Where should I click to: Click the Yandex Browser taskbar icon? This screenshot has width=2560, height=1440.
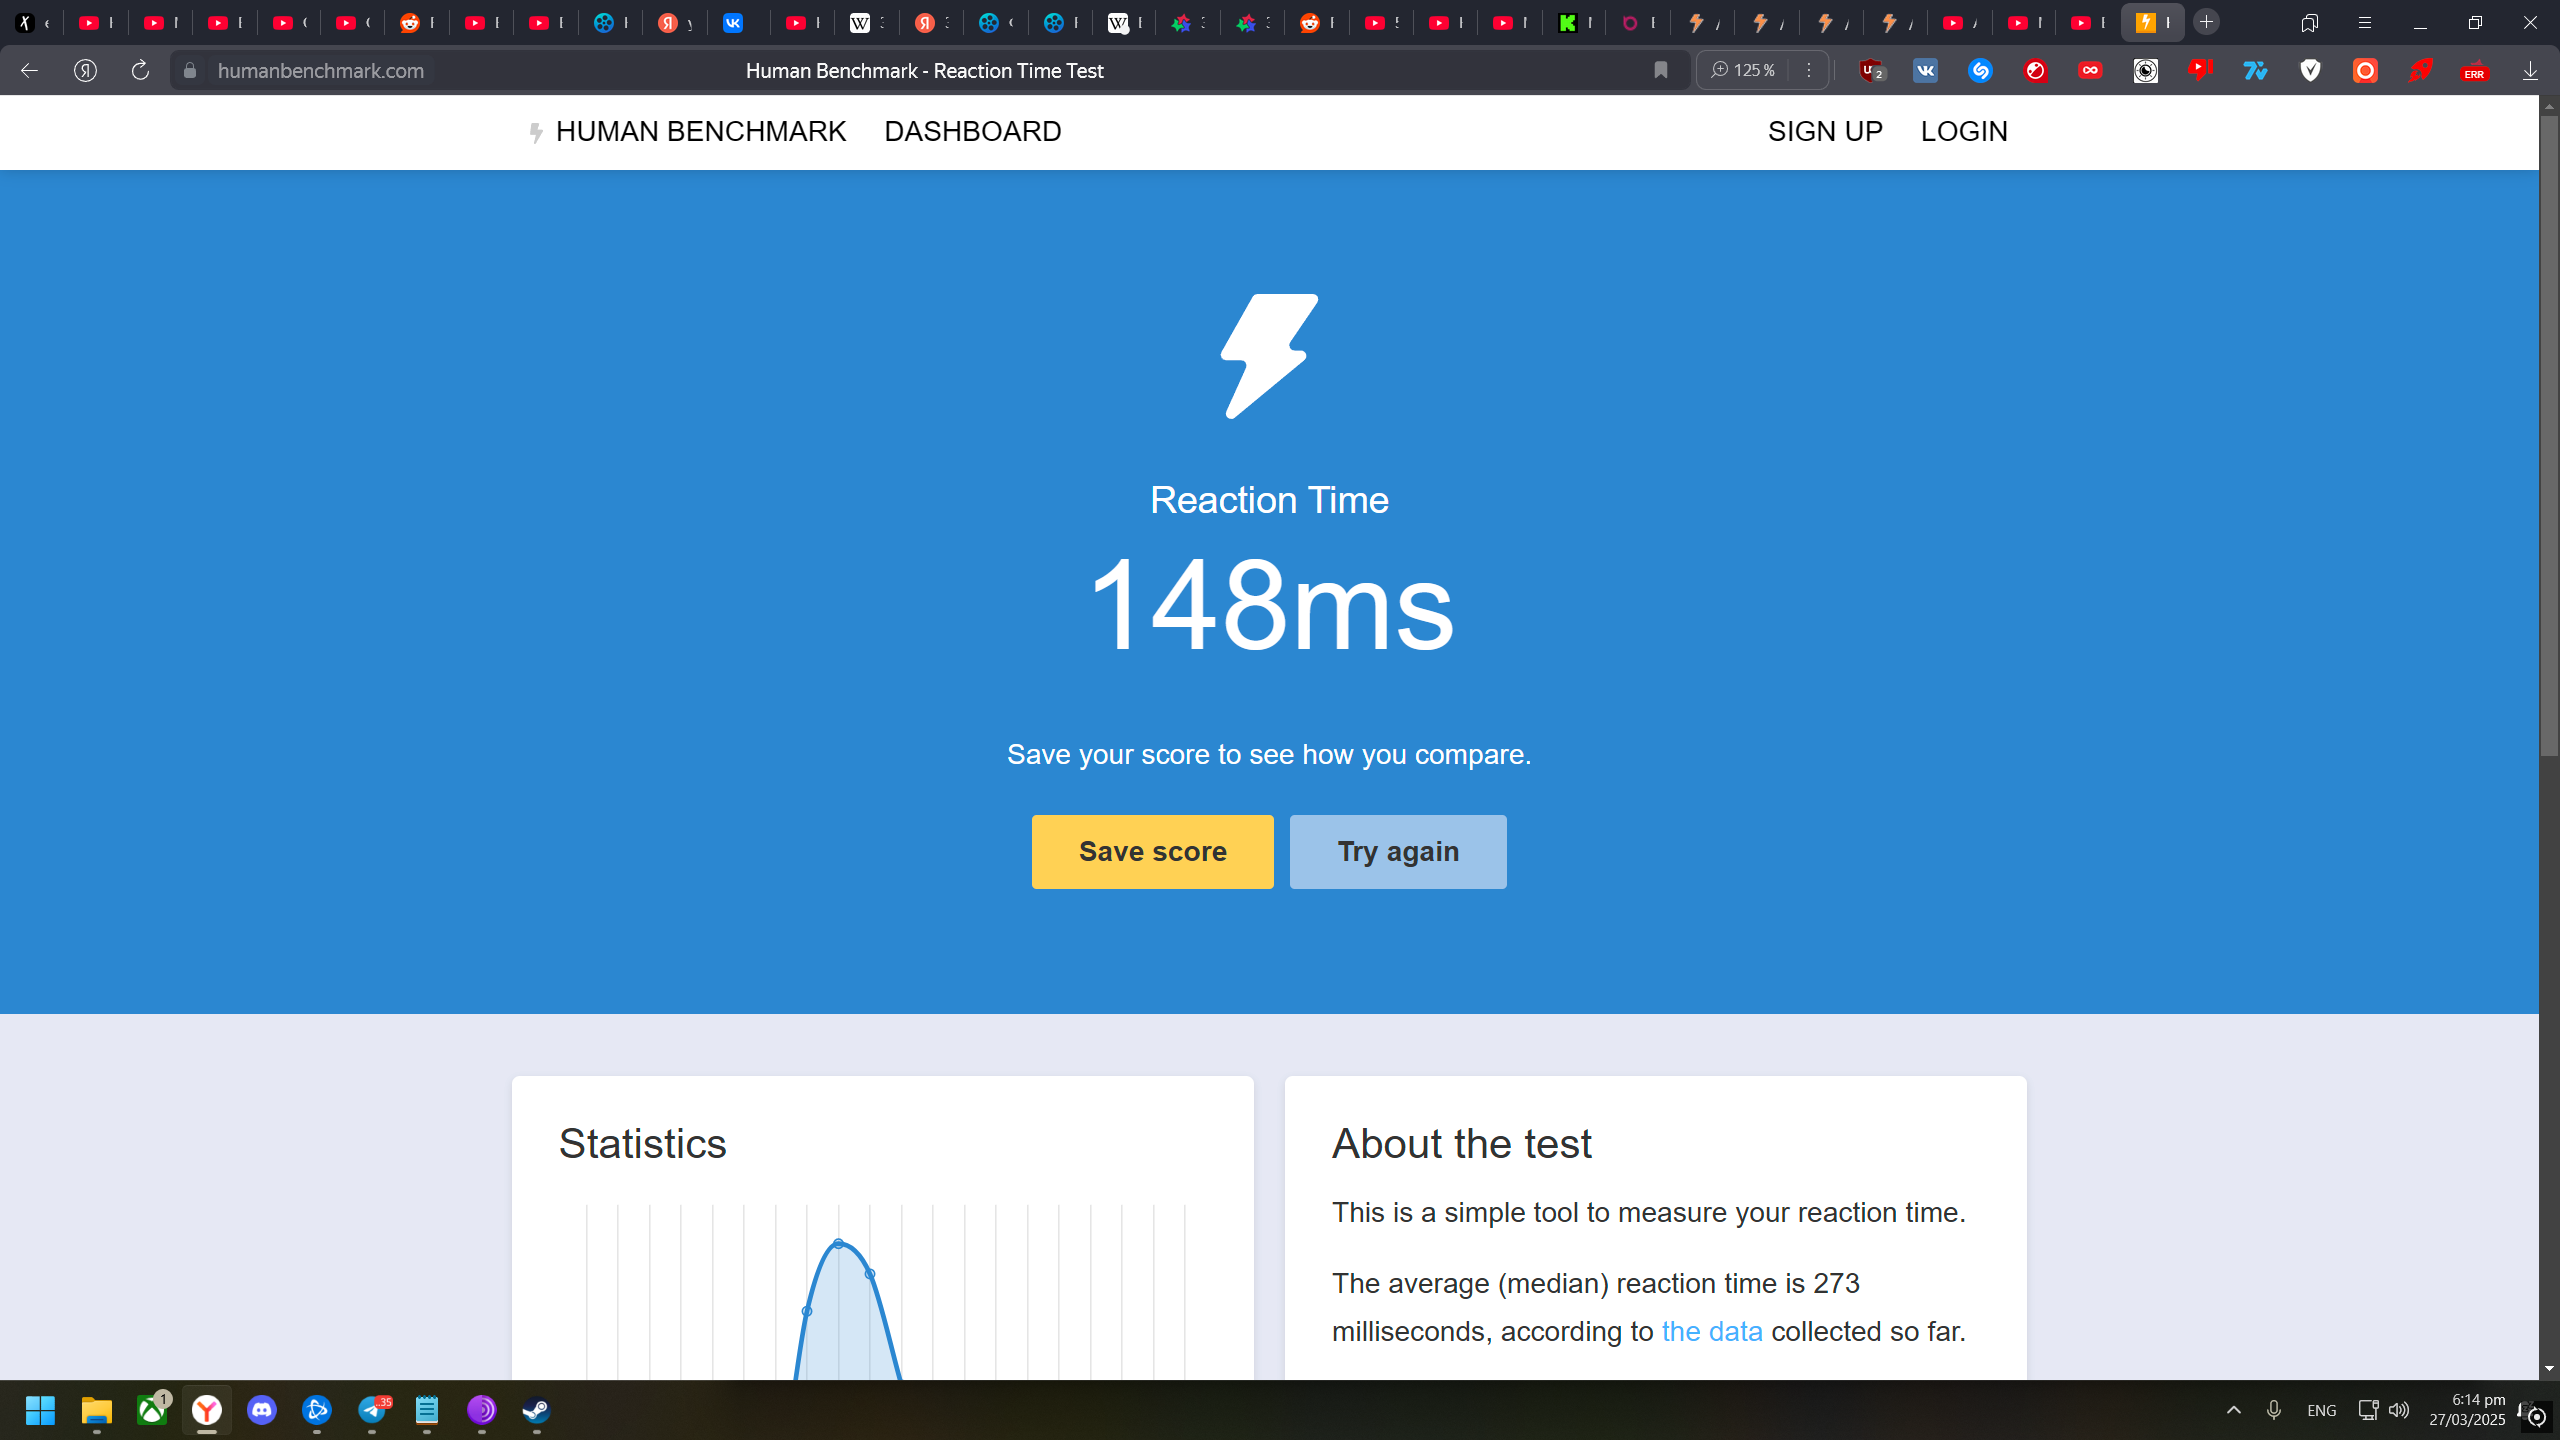click(207, 1410)
